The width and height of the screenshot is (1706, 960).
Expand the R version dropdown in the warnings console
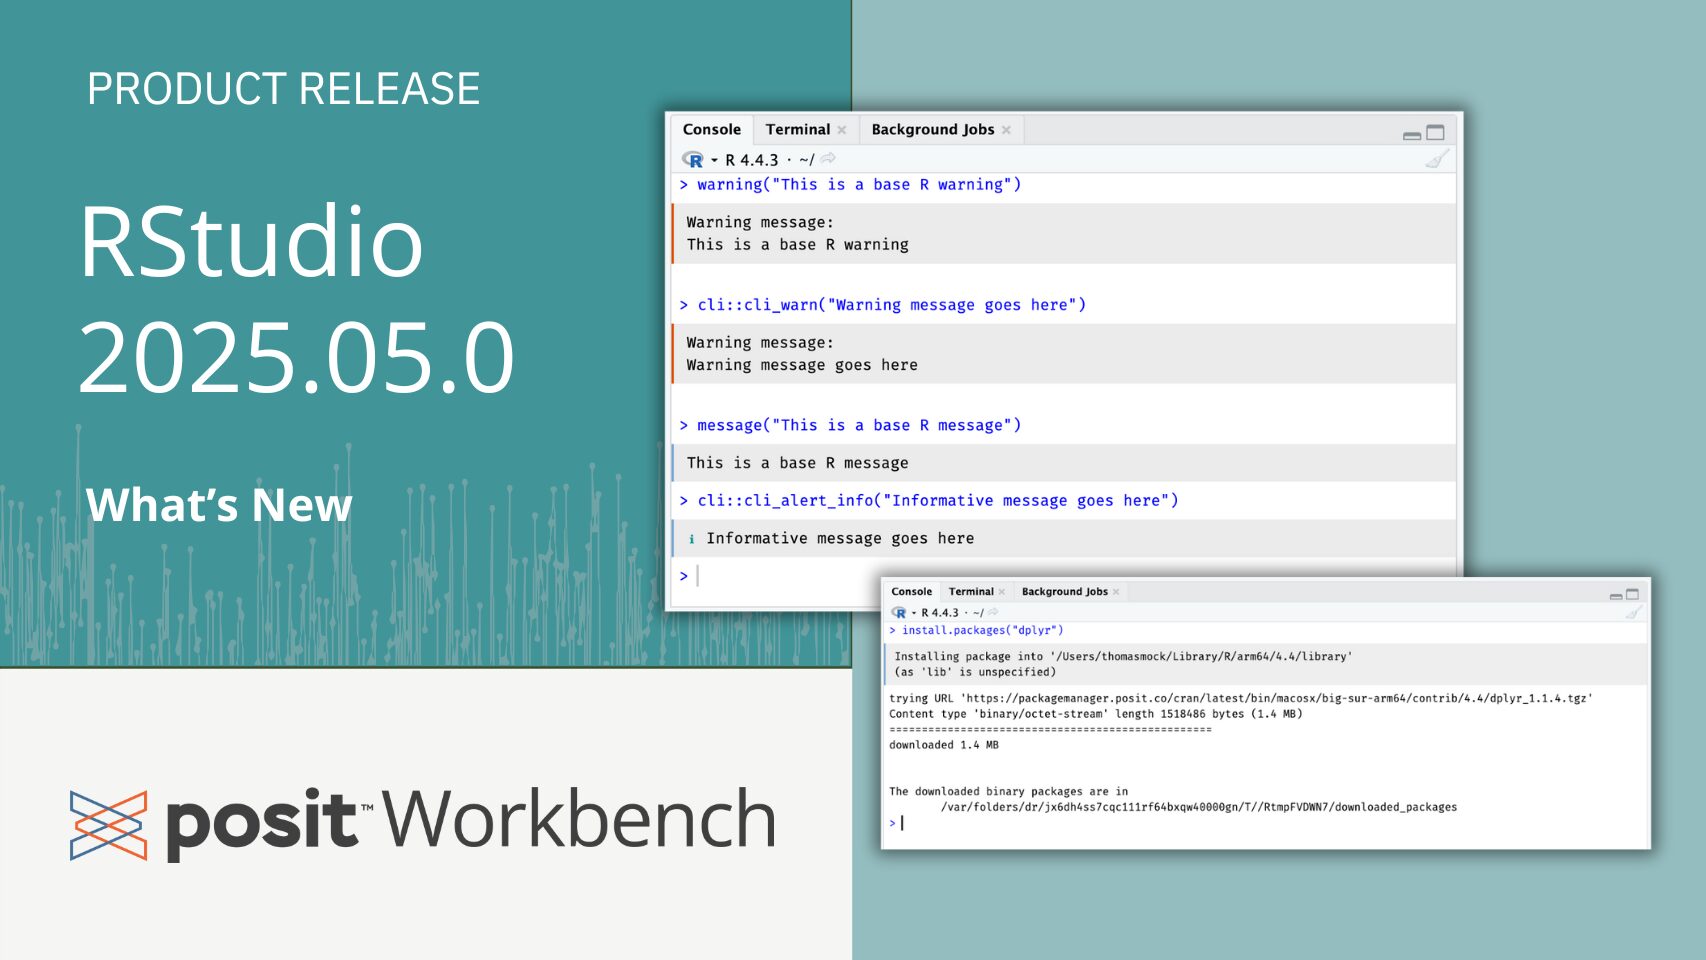click(714, 160)
